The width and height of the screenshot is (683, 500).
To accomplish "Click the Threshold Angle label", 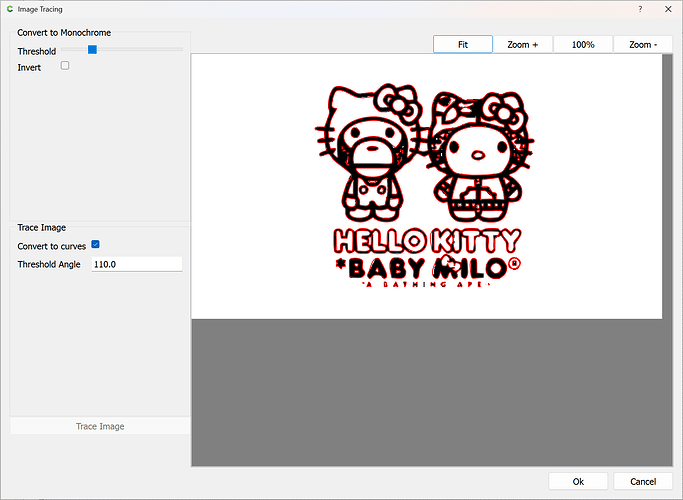I will [x=49, y=264].
